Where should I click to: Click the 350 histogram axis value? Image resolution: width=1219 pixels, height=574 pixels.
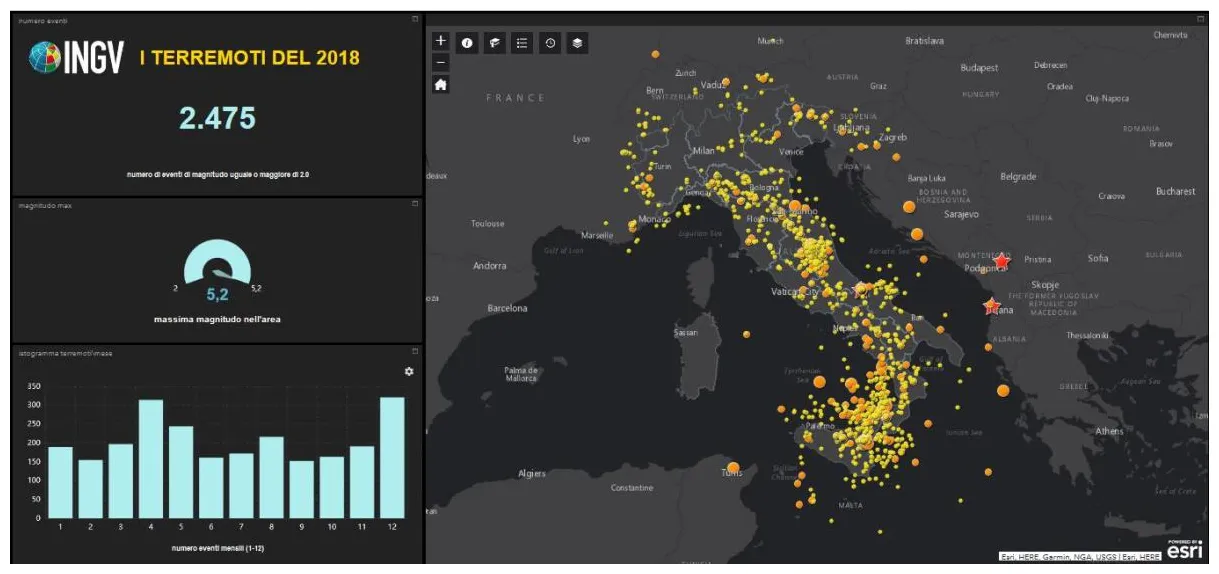pos(34,386)
